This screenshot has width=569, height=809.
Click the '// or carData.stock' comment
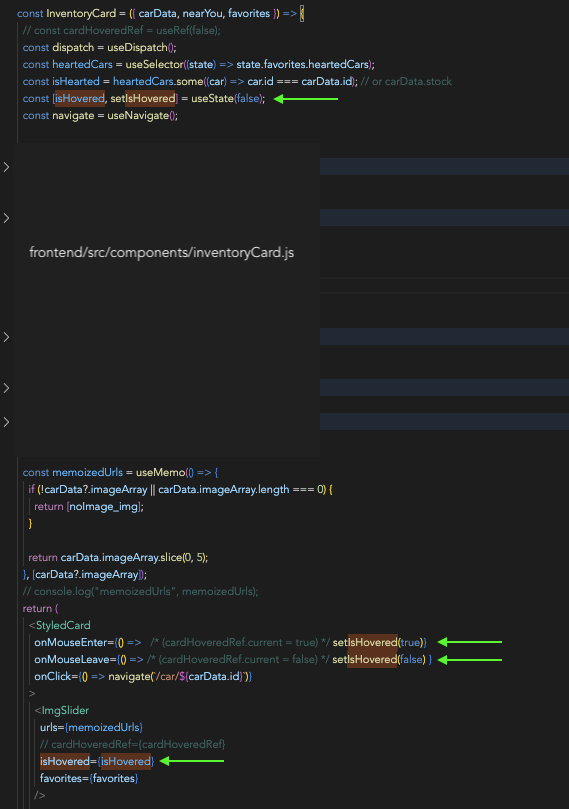point(406,82)
